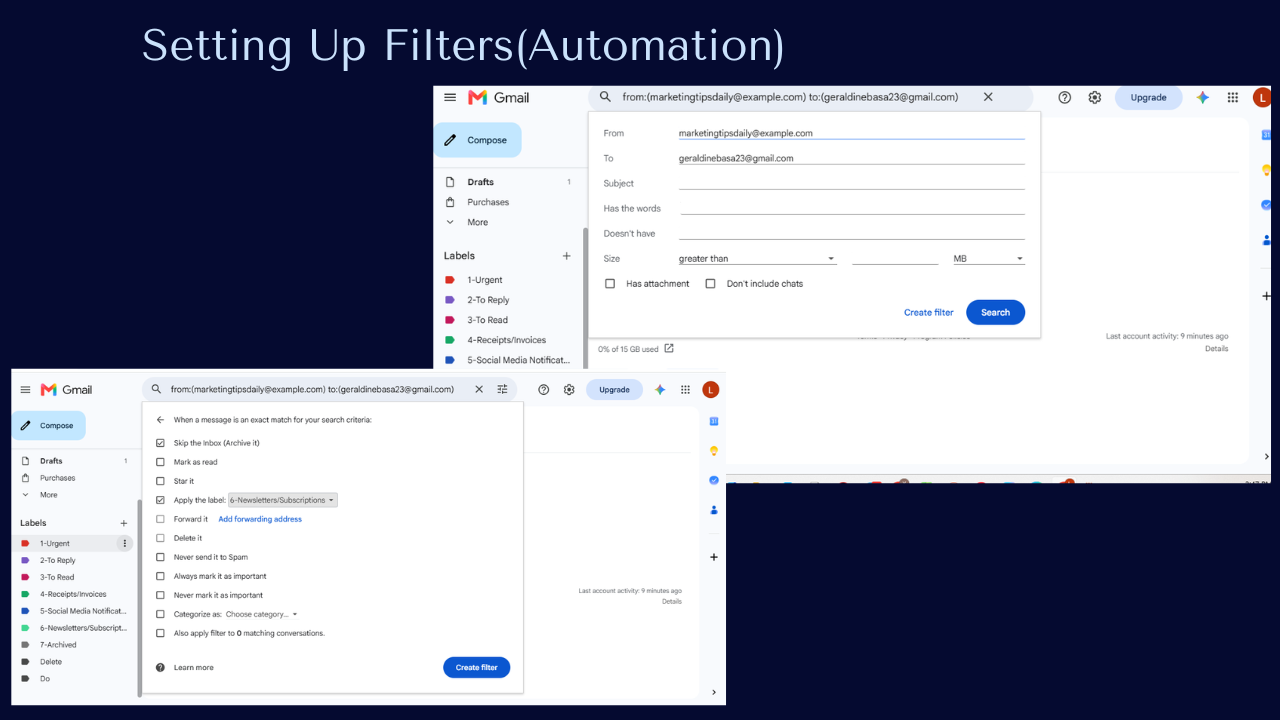1280x720 pixels.
Task: Click the Add forwarding address link
Action: [x=260, y=519]
